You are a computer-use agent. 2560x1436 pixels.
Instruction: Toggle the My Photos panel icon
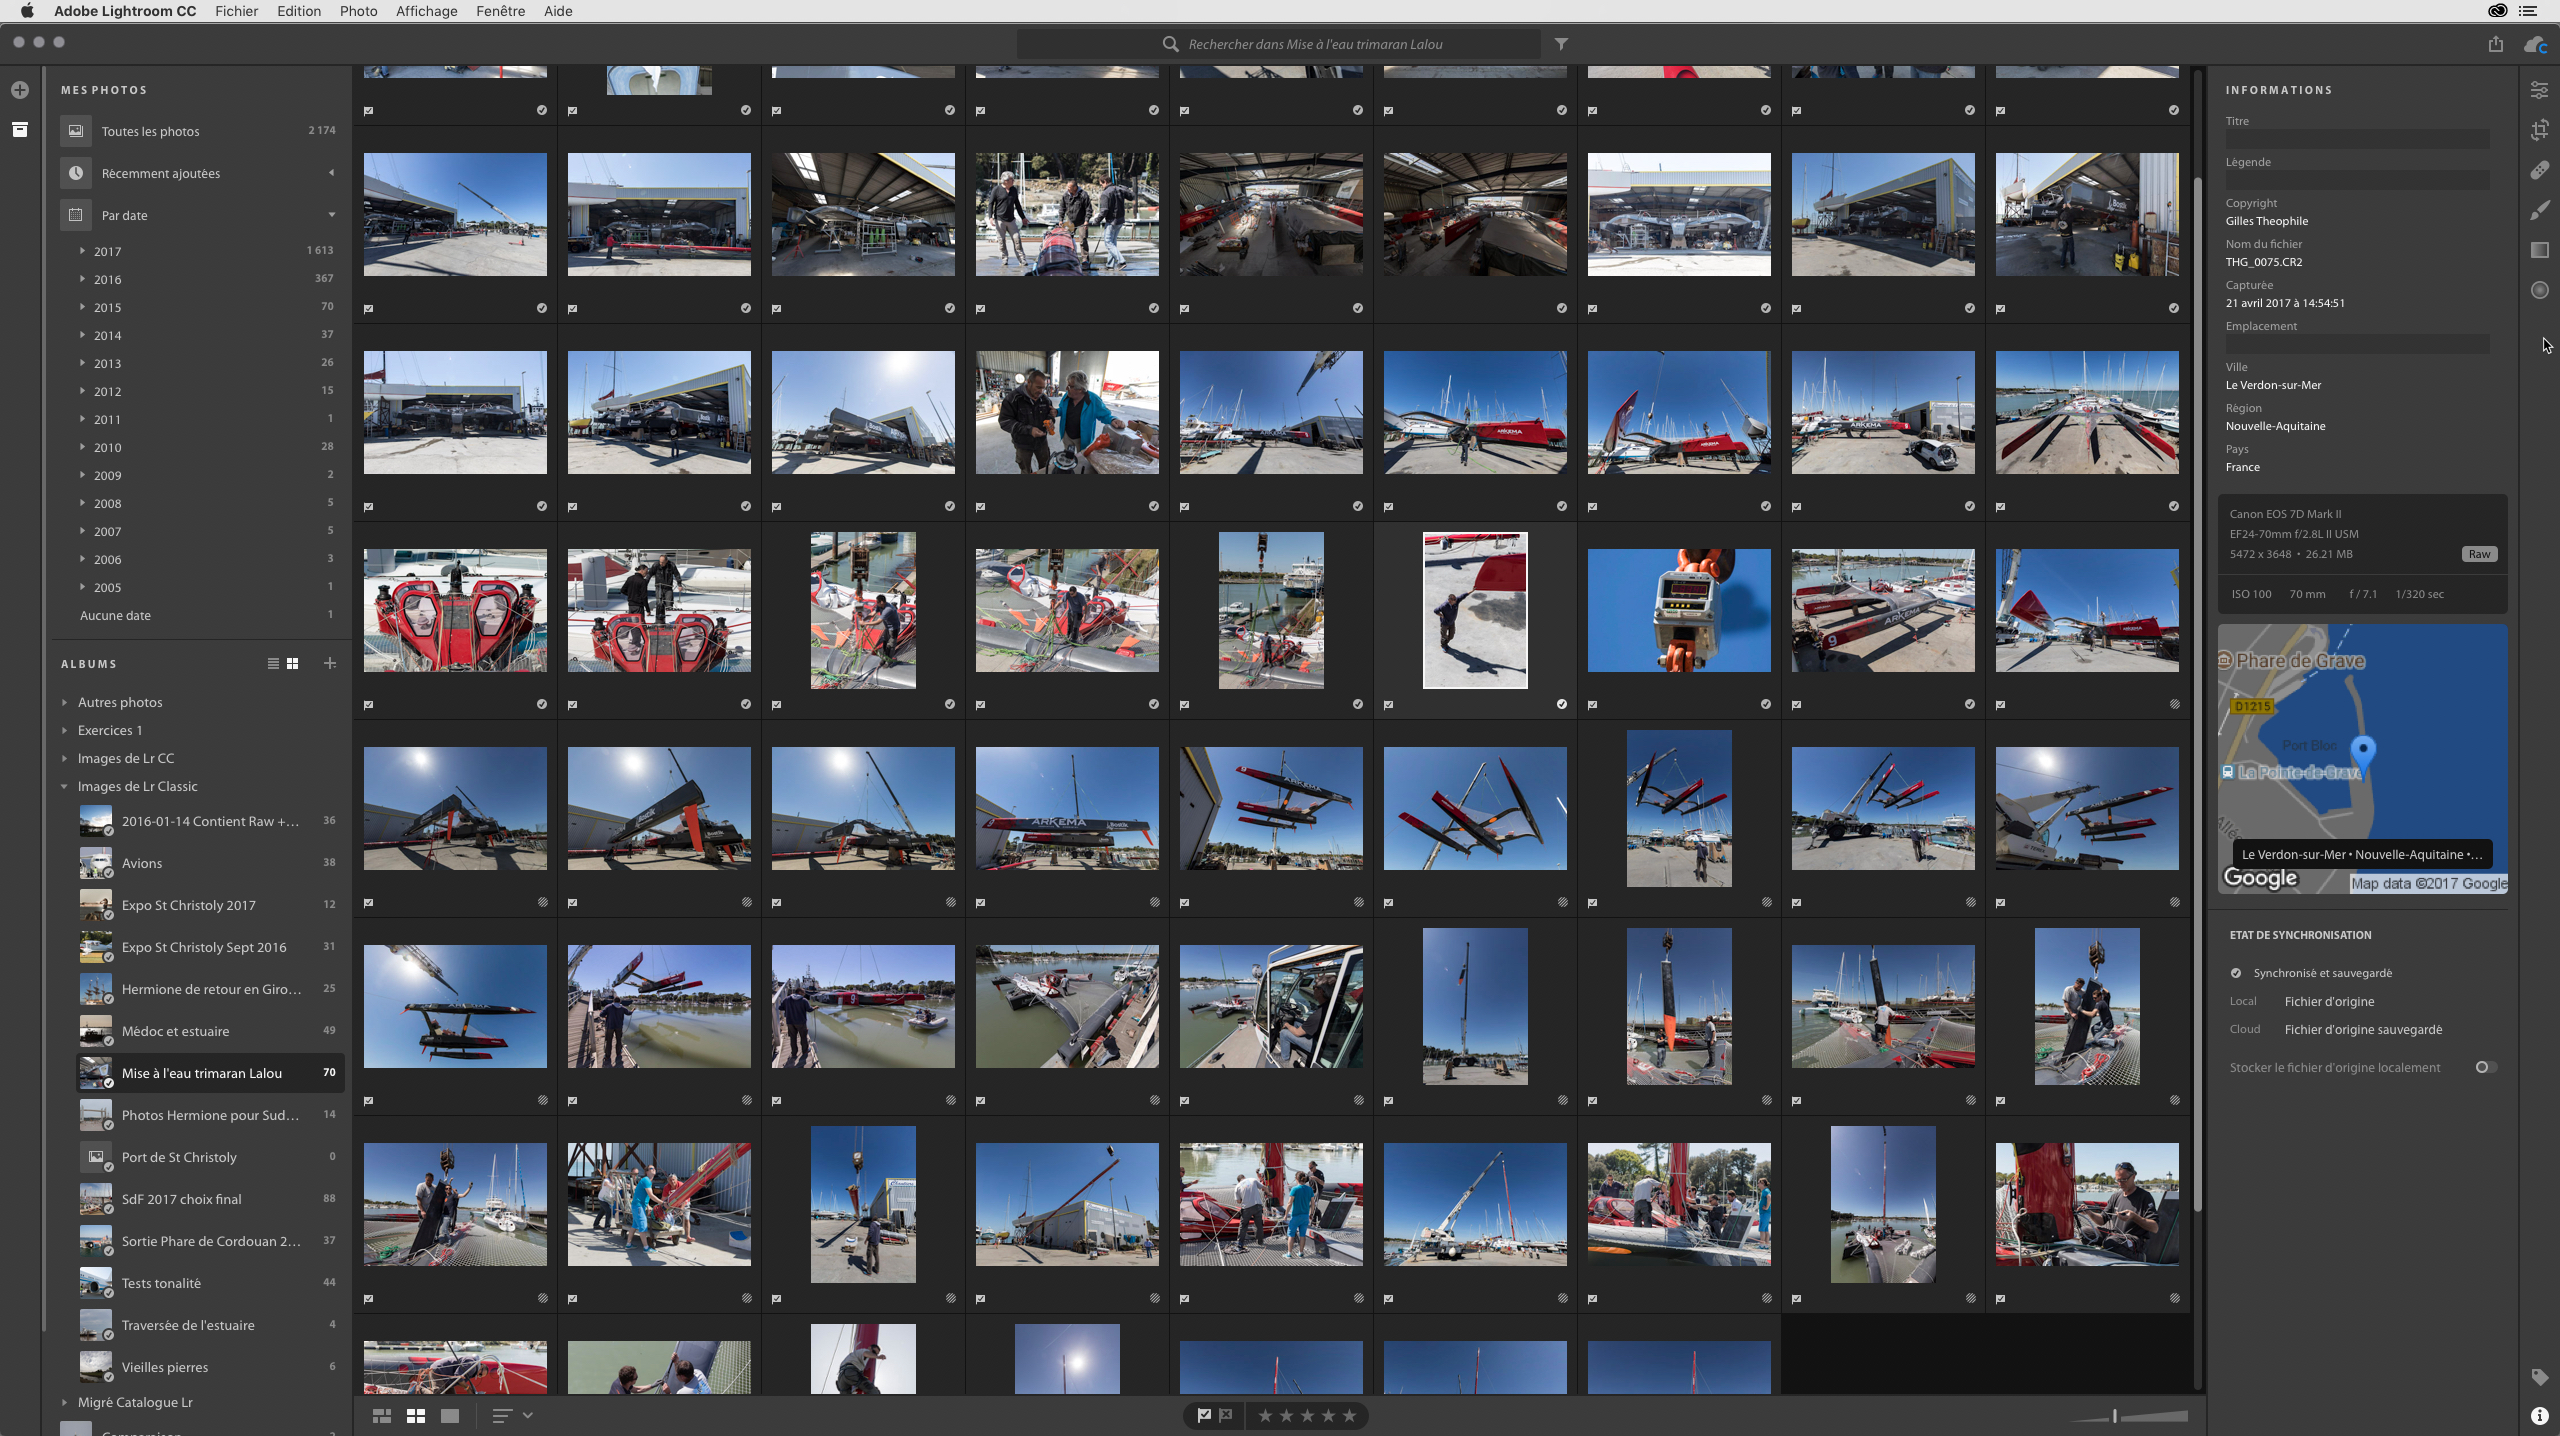[x=20, y=130]
